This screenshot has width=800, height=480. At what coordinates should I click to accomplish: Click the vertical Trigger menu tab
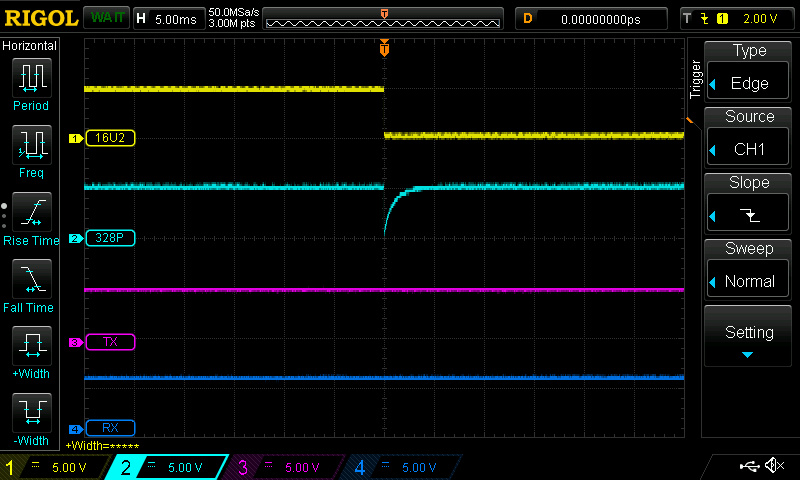click(695, 80)
